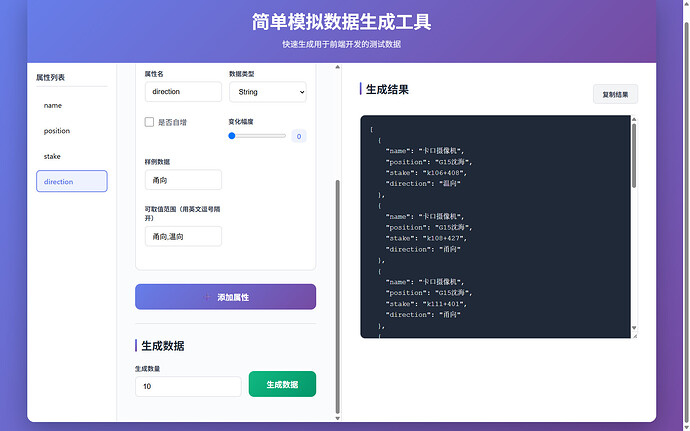The width and height of the screenshot is (690, 431).
Task: Select the stake attribute in the list
Action: click(x=72, y=156)
